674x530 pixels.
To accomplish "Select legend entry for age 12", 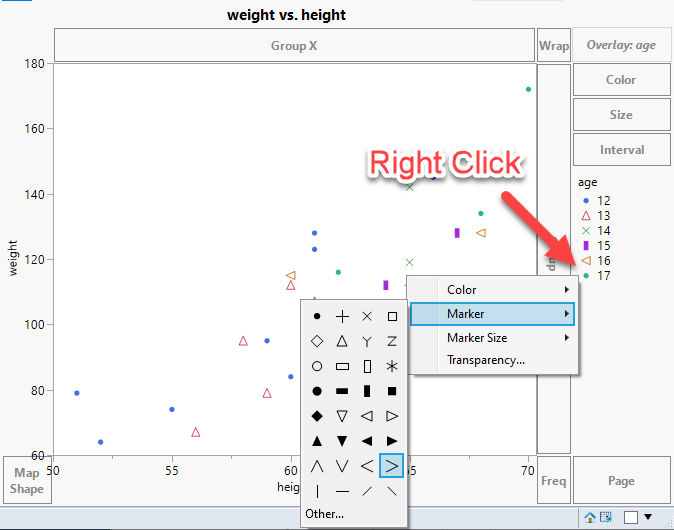I will pyautogui.click(x=596, y=201).
